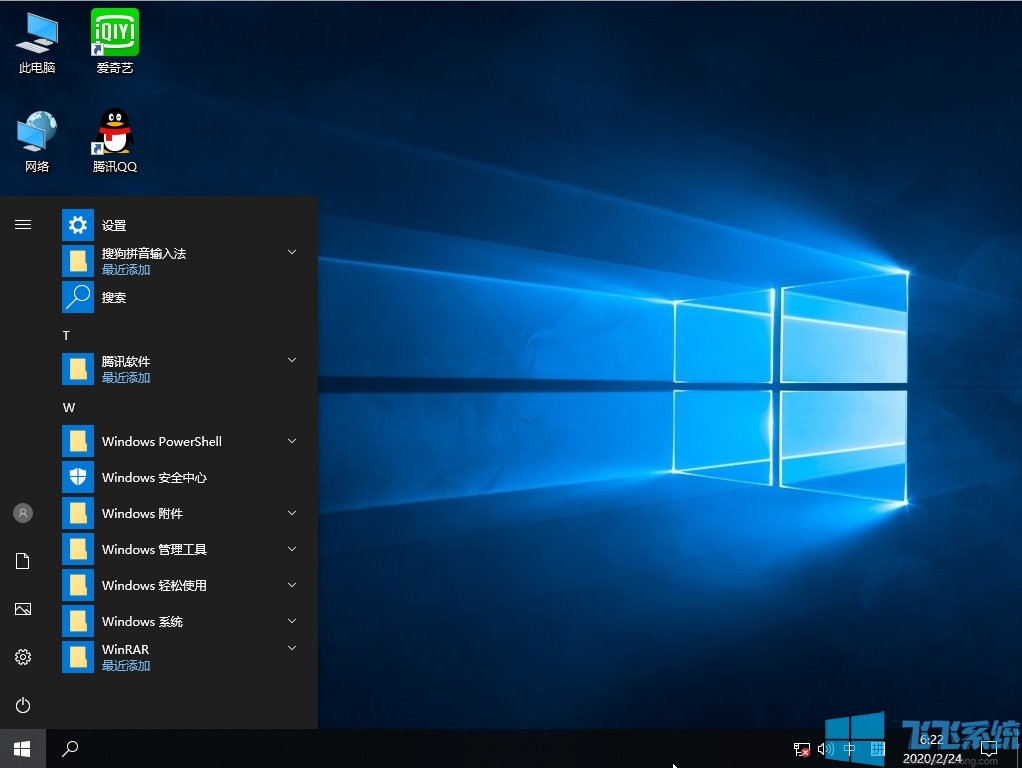
Task: Launch 搜索 from the app list
Action: [x=114, y=297]
